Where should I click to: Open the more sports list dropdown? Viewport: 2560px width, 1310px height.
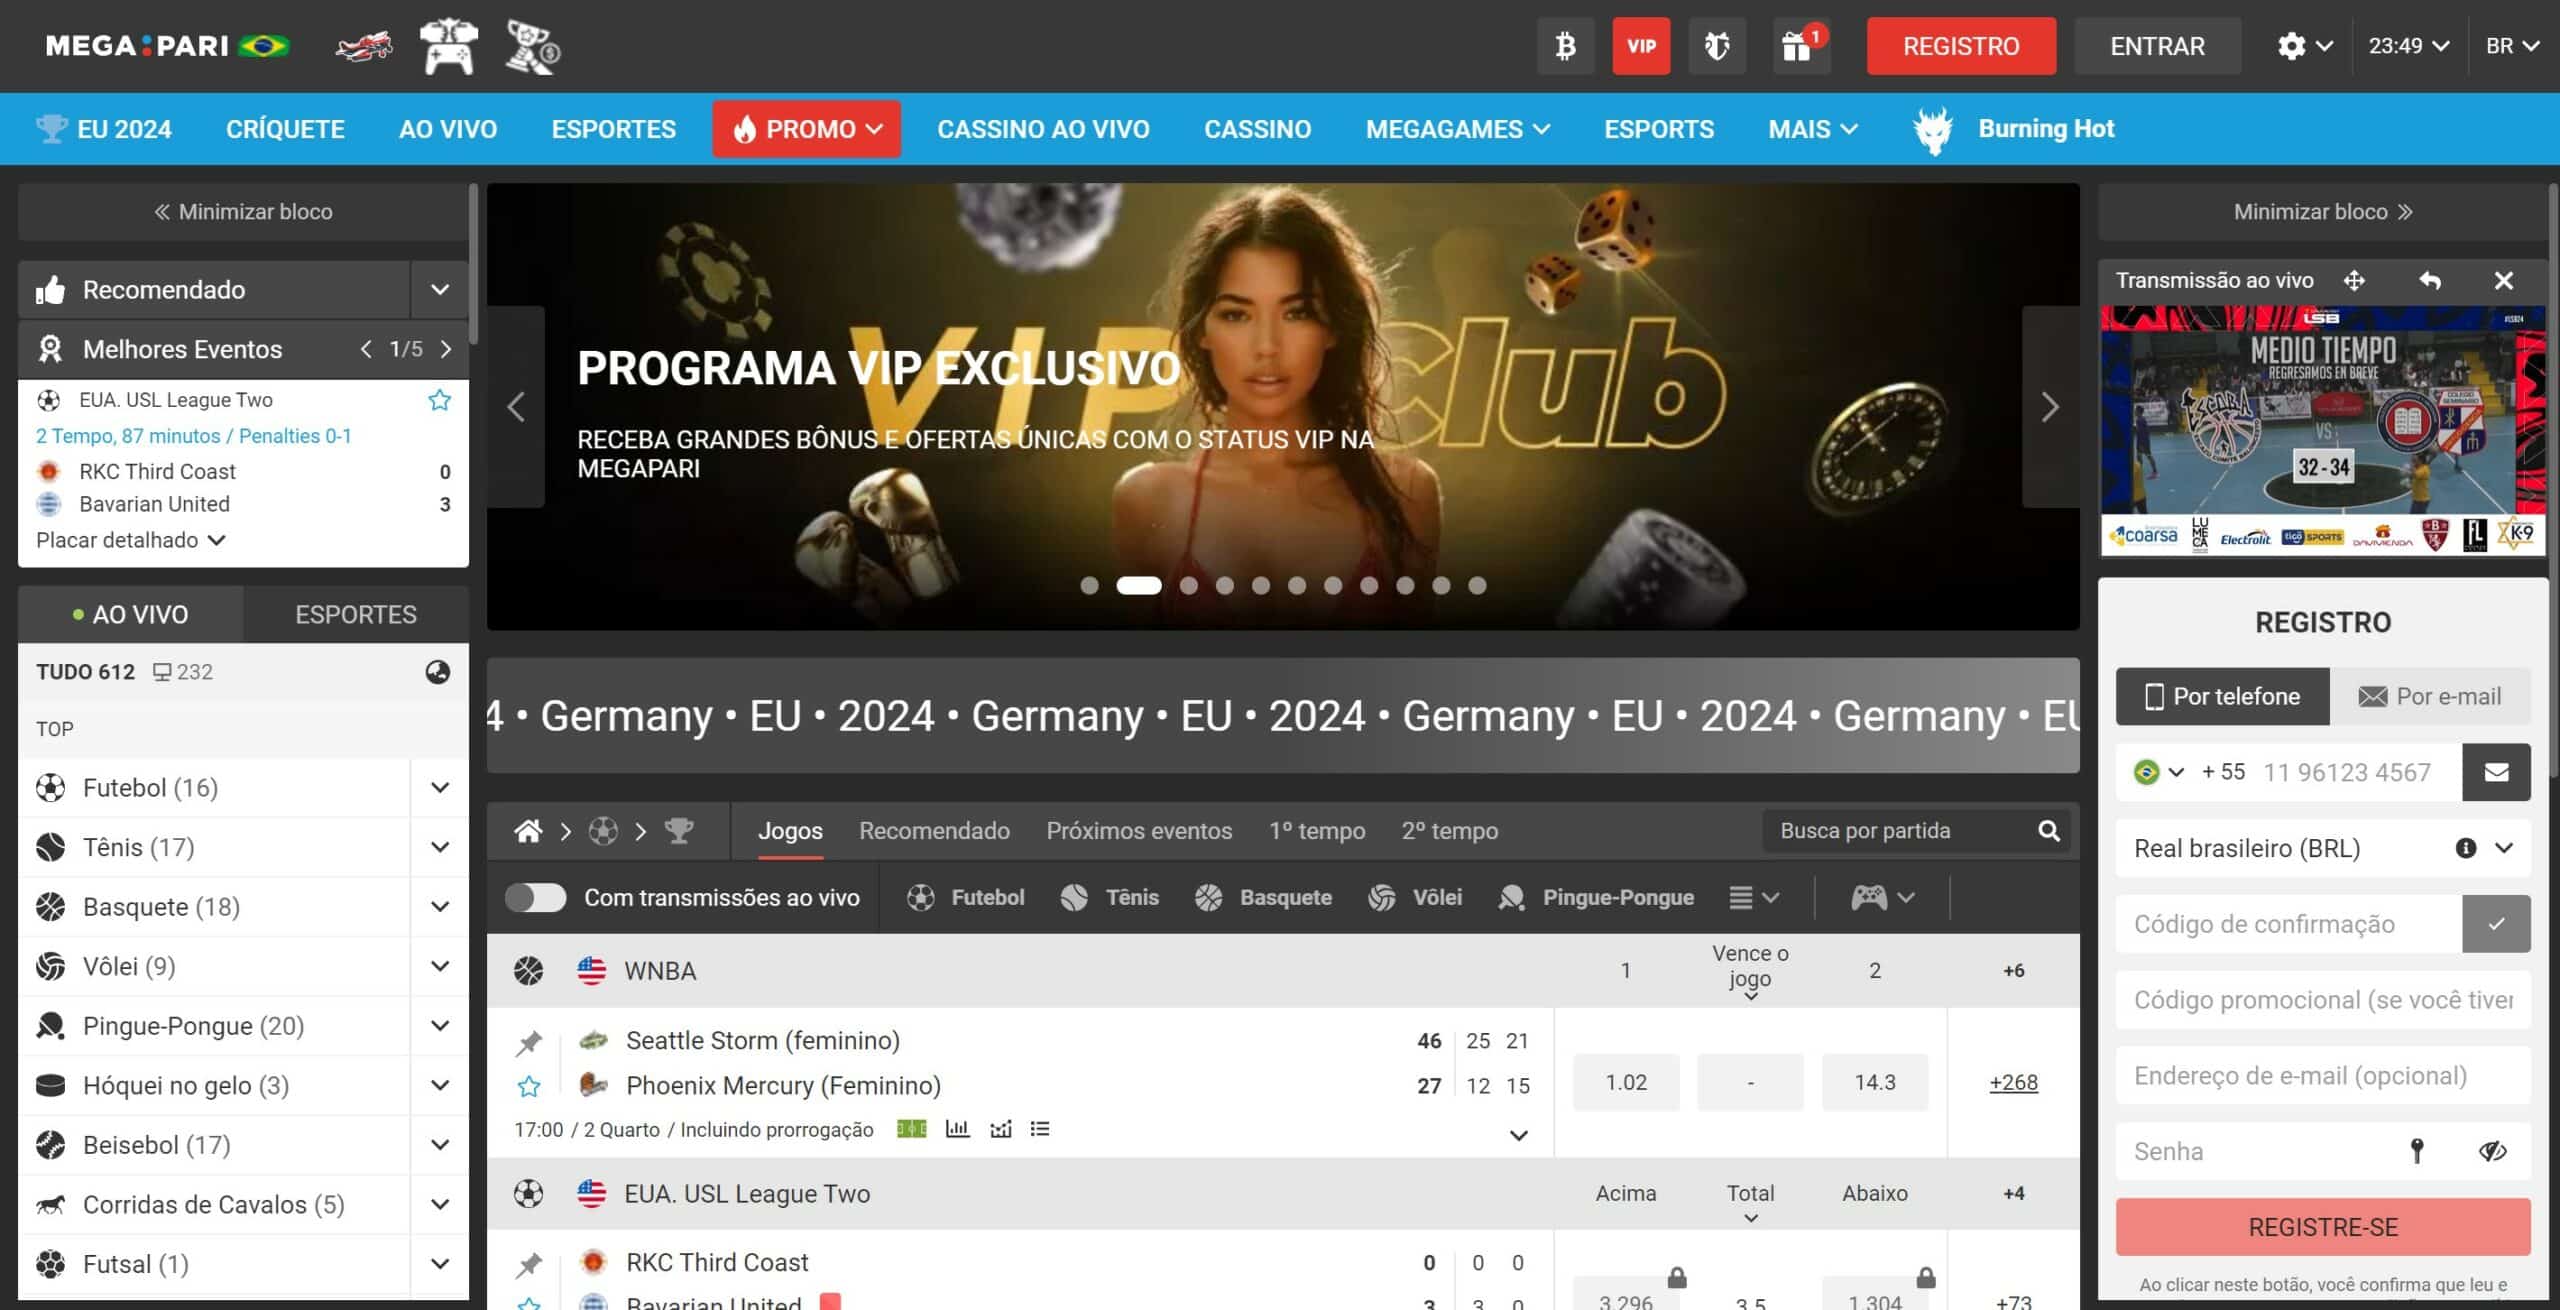click(x=1754, y=898)
